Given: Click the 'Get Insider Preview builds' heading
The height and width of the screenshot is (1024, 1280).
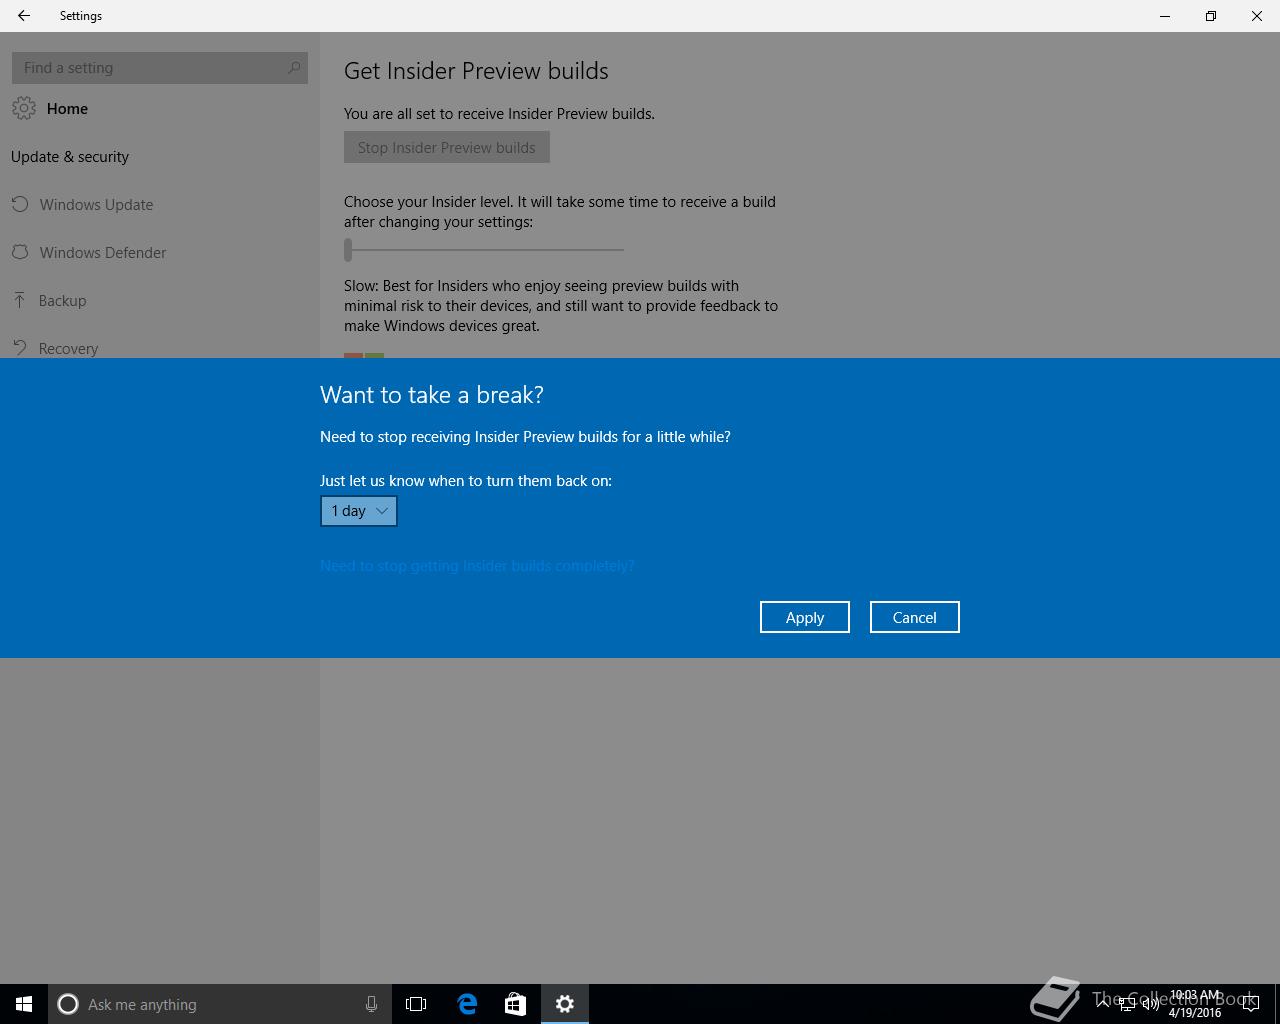Looking at the screenshot, I should [476, 71].
